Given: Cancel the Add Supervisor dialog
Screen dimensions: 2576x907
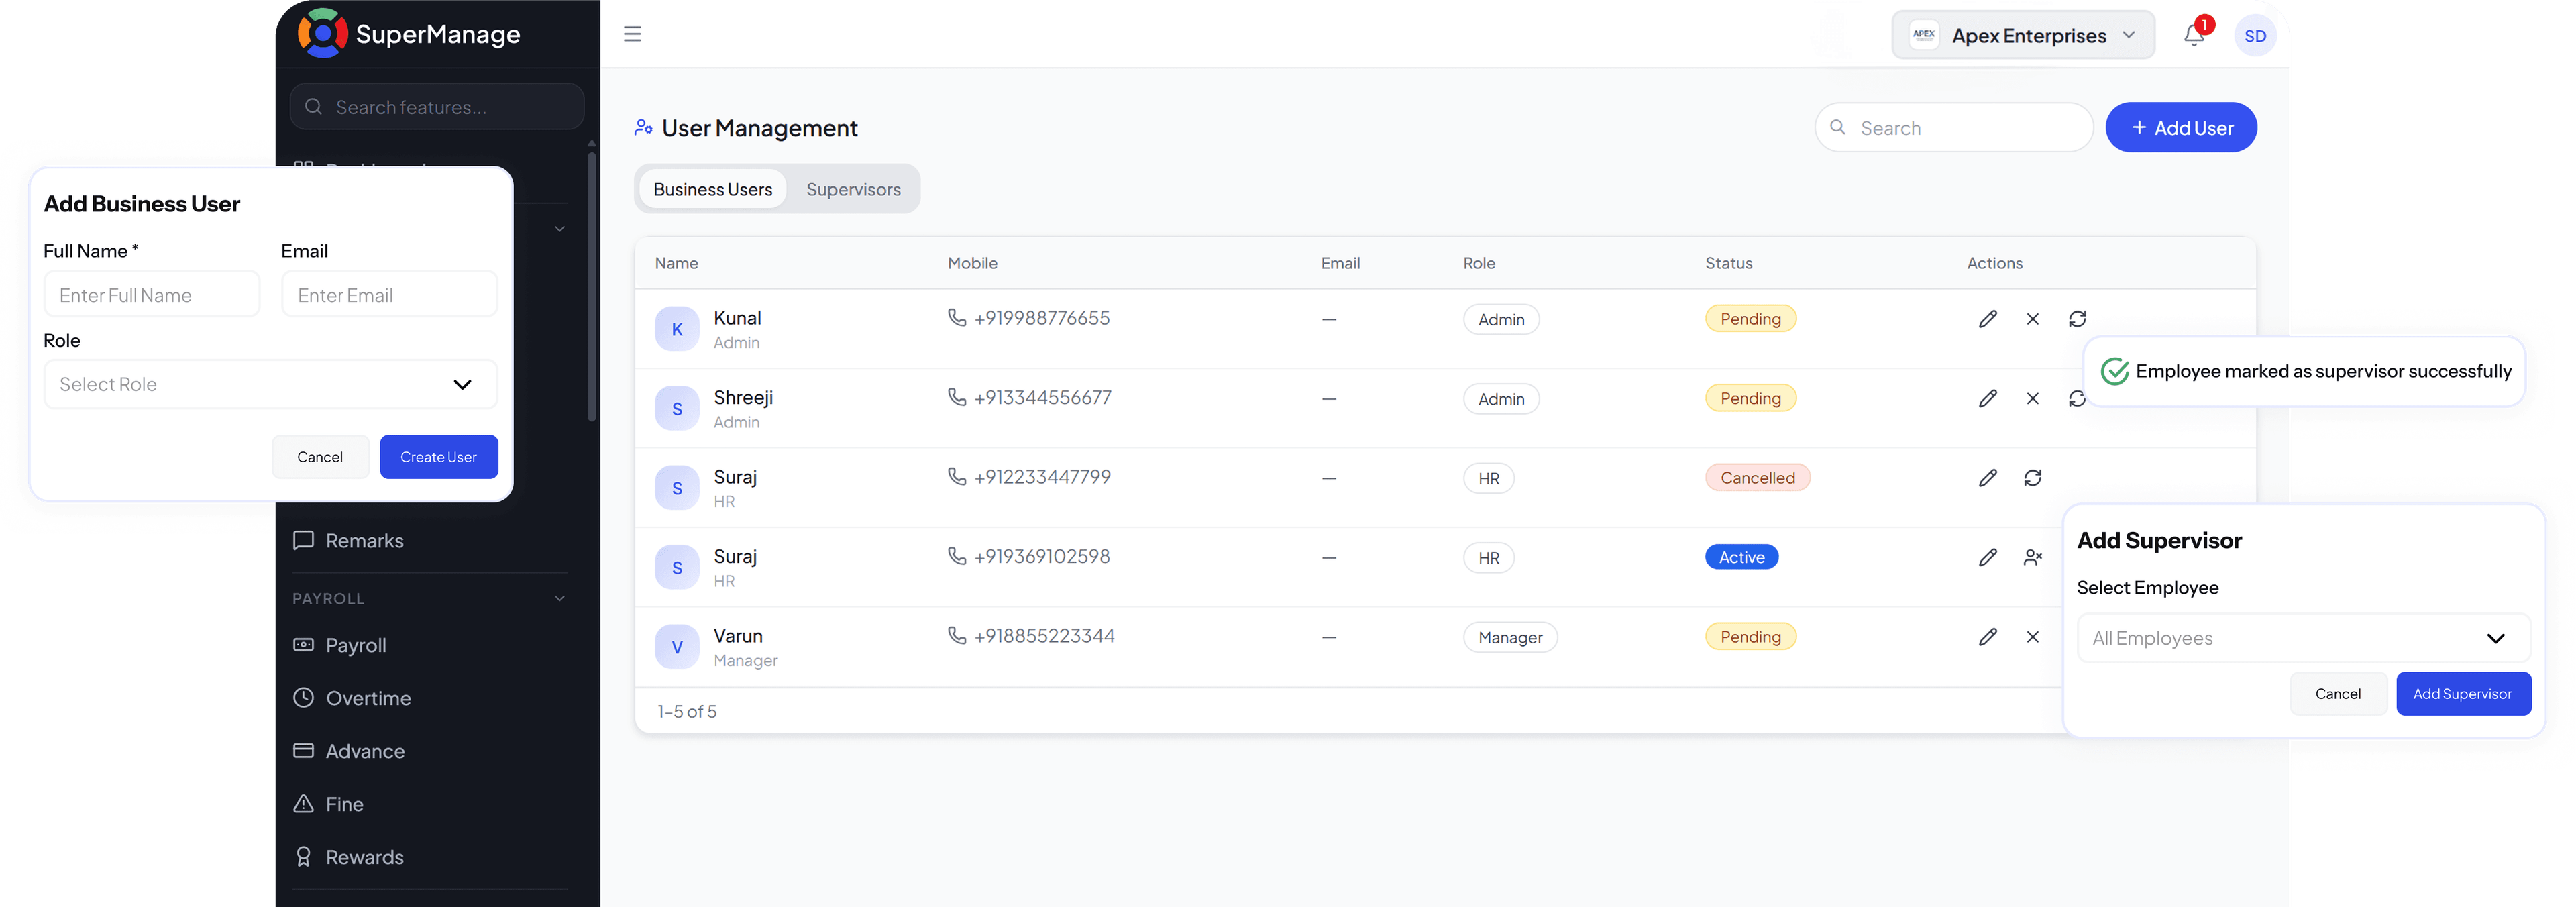Looking at the screenshot, I should tap(2338, 694).
